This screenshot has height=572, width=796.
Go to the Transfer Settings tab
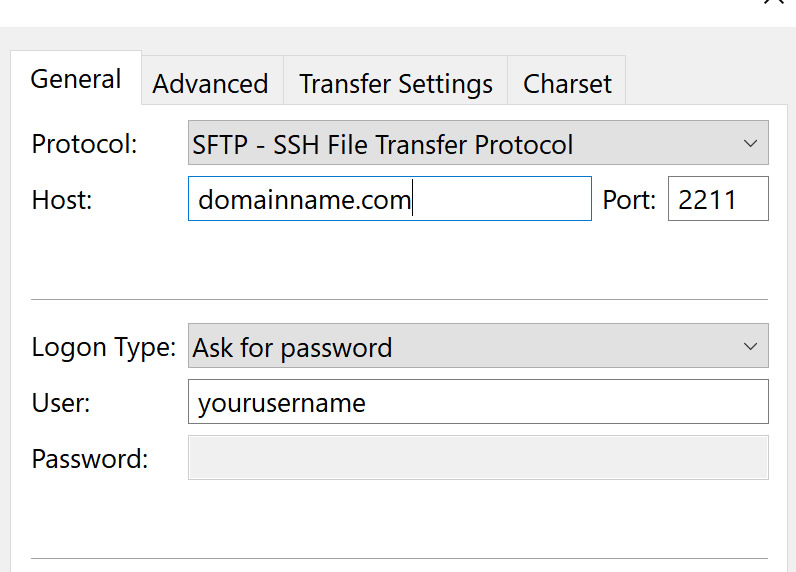pyautogui.click(x=395, y=83)
